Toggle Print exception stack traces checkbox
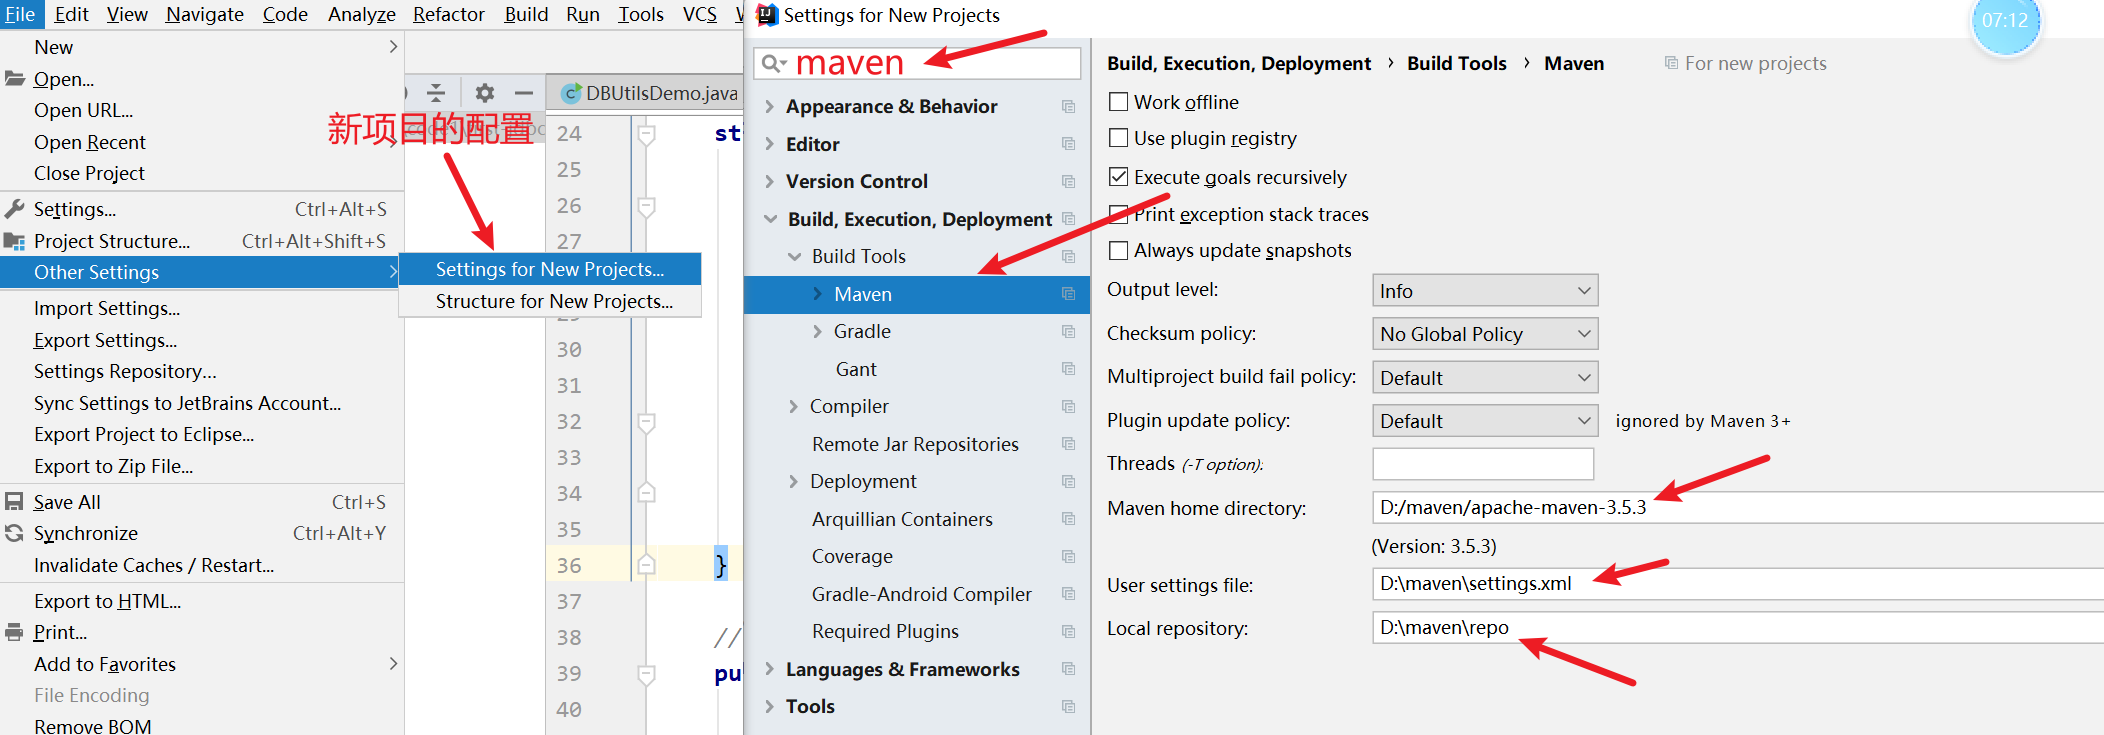This screenshot has height=735, width=2104. coord(1119,214)
